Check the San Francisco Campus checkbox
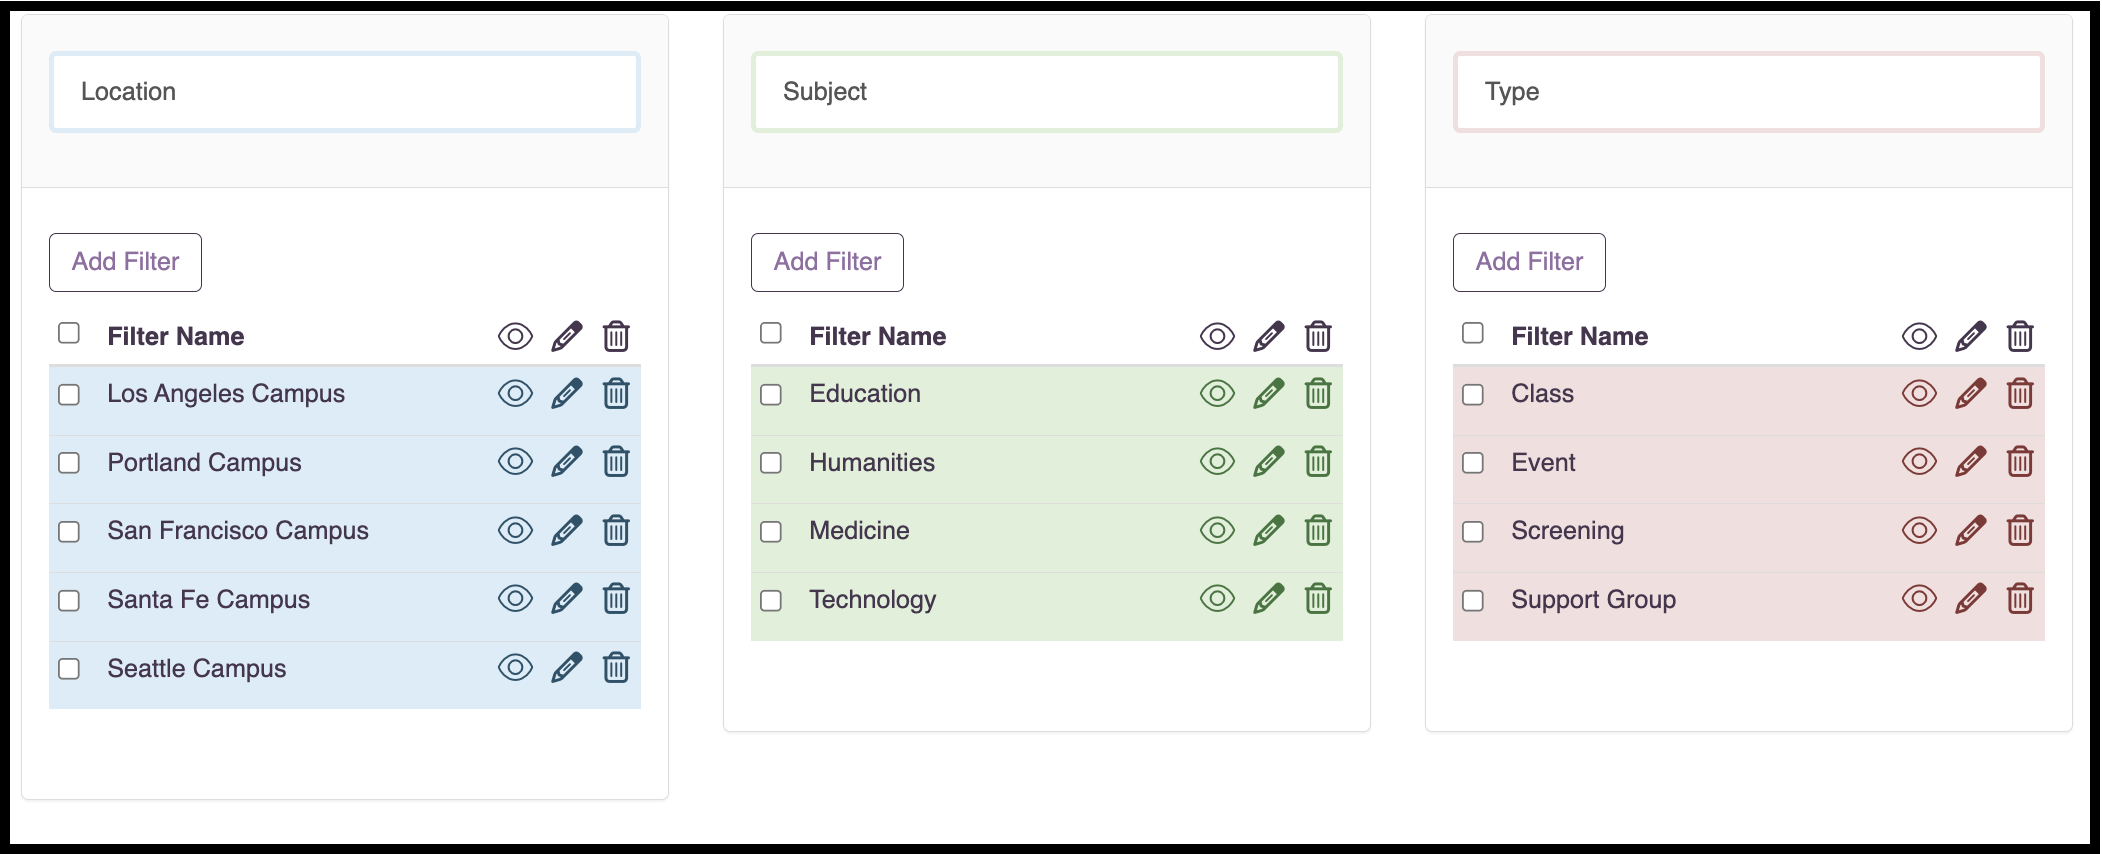Image resolution: width=2102 pixels, height=854 pixels. (69, 532)
